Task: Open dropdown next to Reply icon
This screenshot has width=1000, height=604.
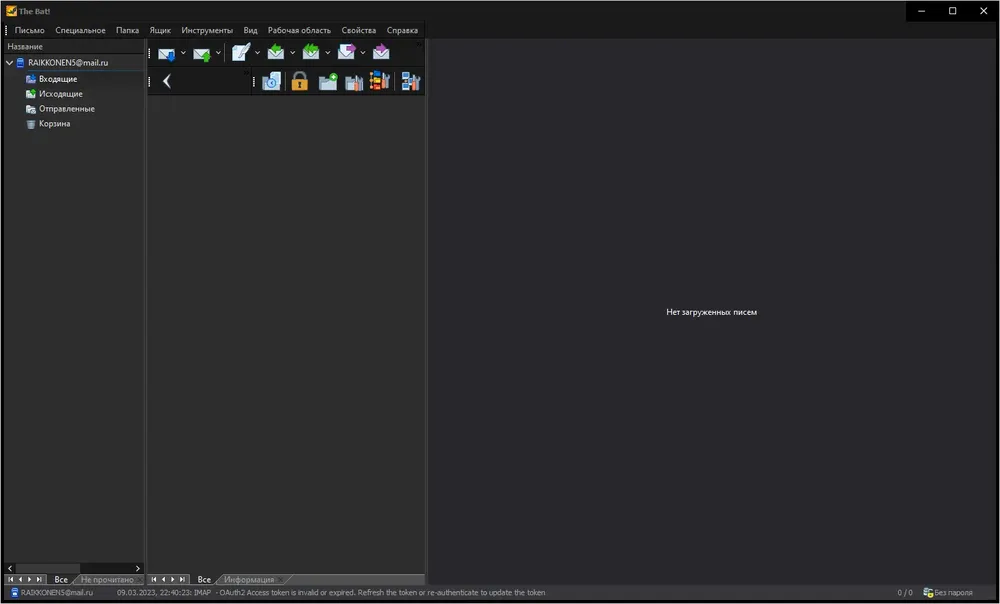Action: (x=292, y=53)
